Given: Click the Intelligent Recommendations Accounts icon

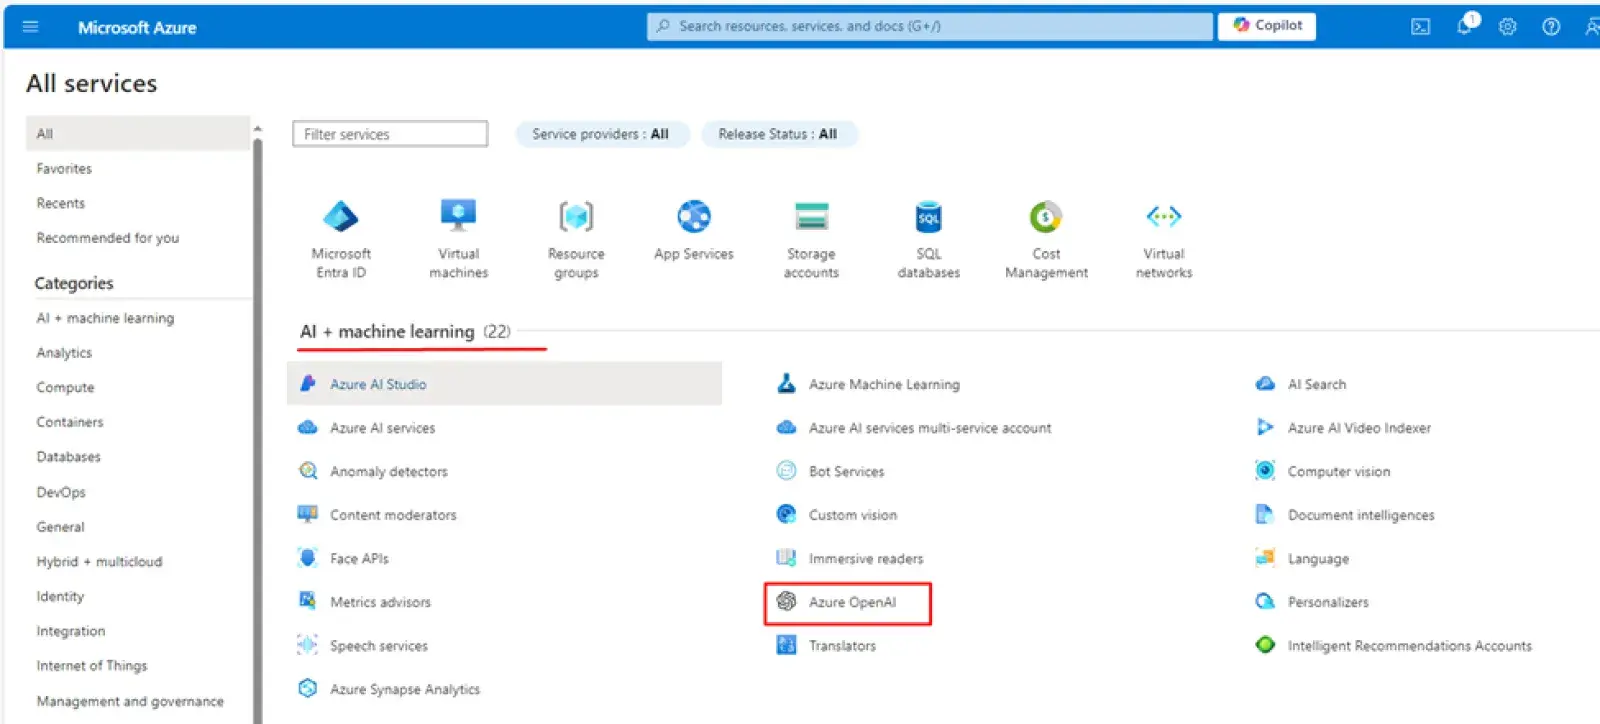Looking at the screenshot, I should coord(1265,645).
